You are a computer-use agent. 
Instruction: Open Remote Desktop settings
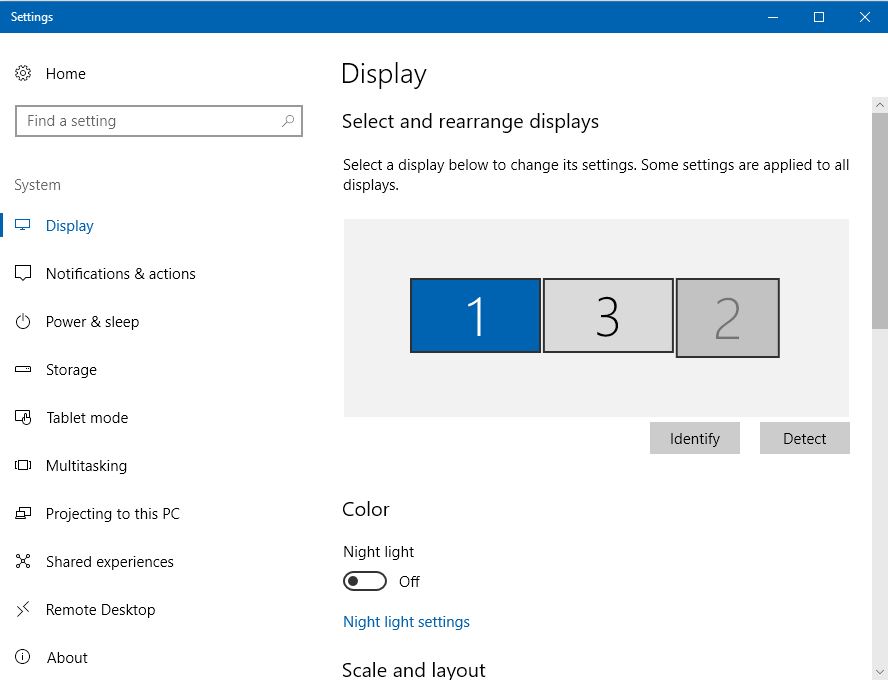click(x=100, y=609)
